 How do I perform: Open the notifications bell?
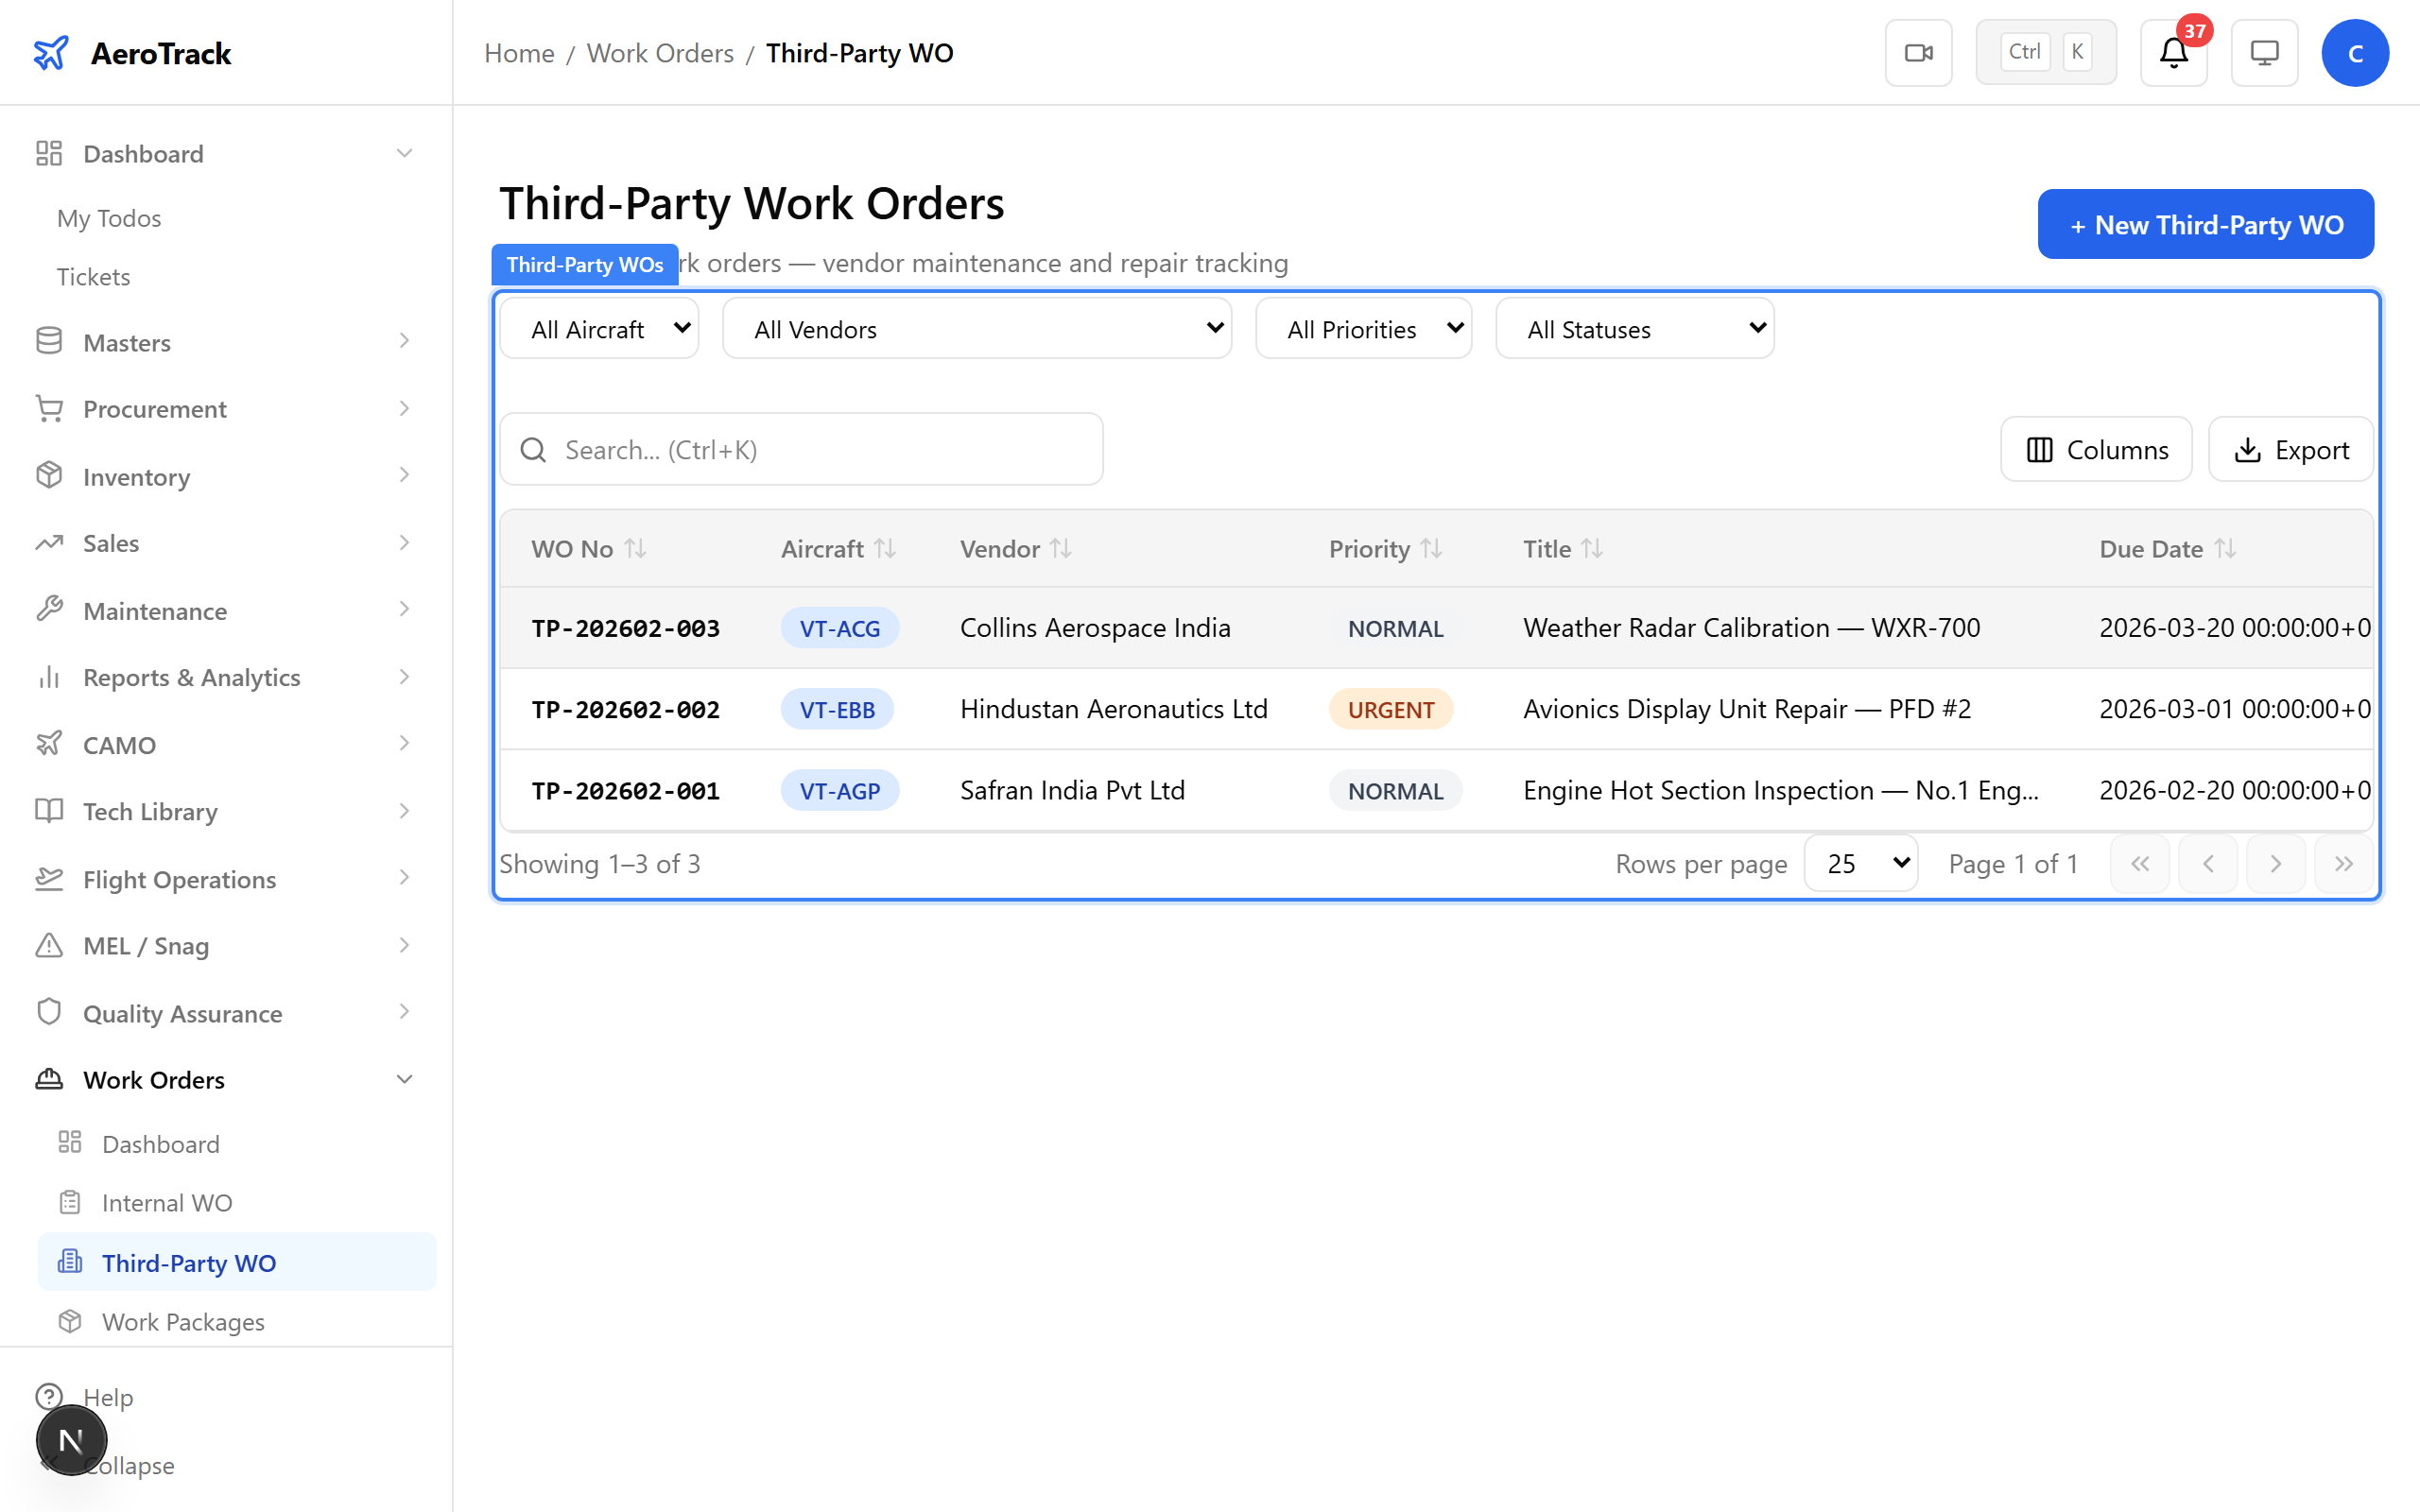(x=2173, y=53)
